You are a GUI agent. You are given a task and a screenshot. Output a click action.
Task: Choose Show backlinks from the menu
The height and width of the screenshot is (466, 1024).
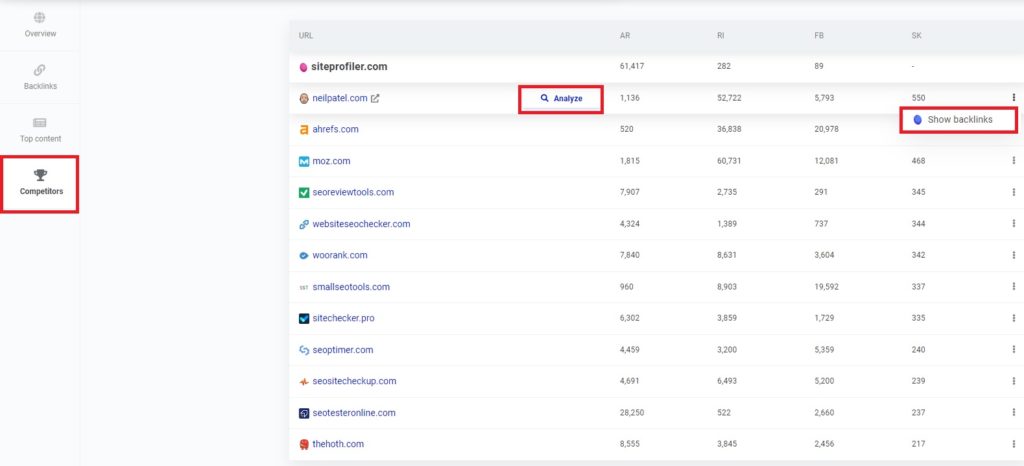click(959, 119)
